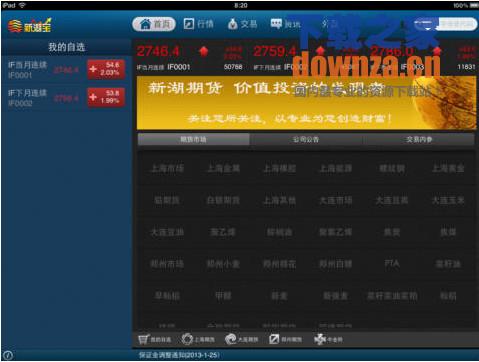The width and height of the screenshot is (479, 362).
Task: Select 郑州小麦 in the market grid
Action: (223, 264)
